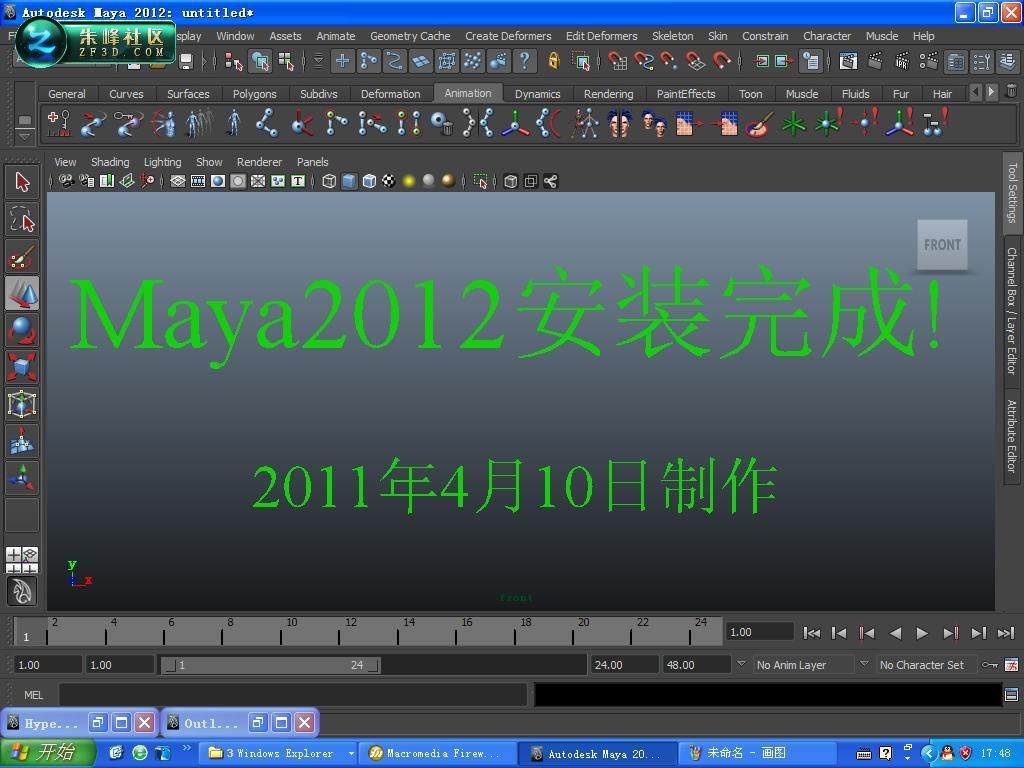This screenshot has width=1024, height=768.
Task: Select the Universal Manipulator tool
Action: tap(22, 404)
